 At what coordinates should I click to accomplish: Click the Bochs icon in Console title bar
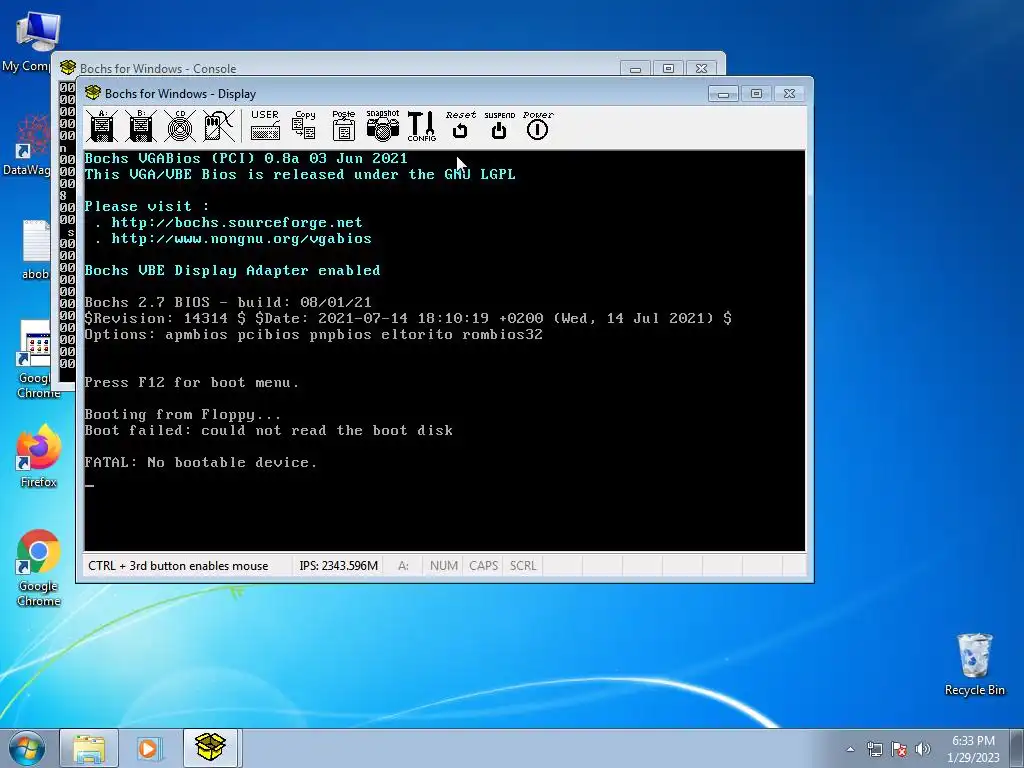pyautogui.click(x=68, y=67)
